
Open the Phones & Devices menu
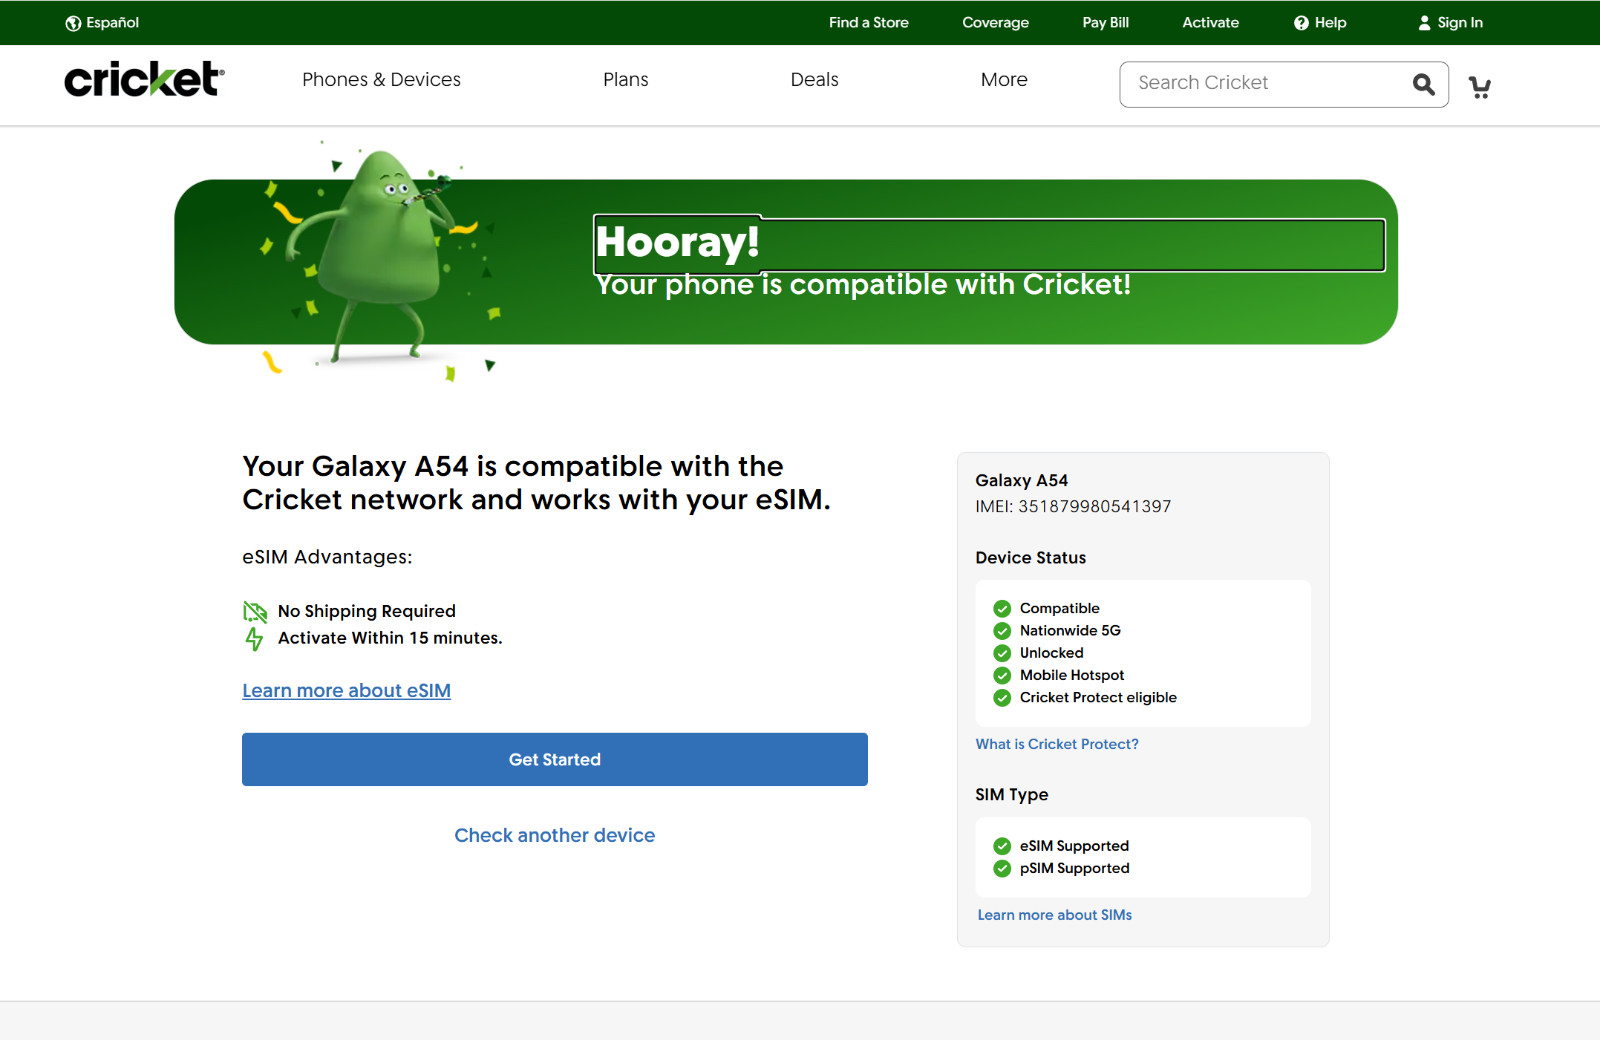[x=381, y=80]
